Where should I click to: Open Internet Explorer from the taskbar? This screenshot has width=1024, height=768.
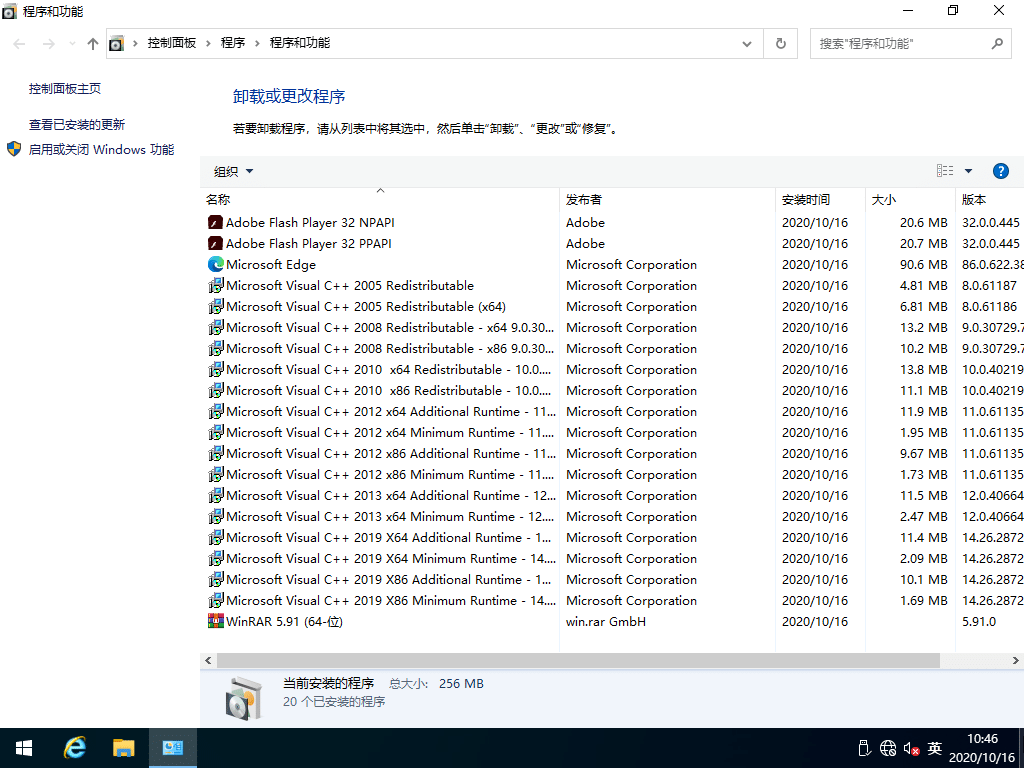click(74, 747)
